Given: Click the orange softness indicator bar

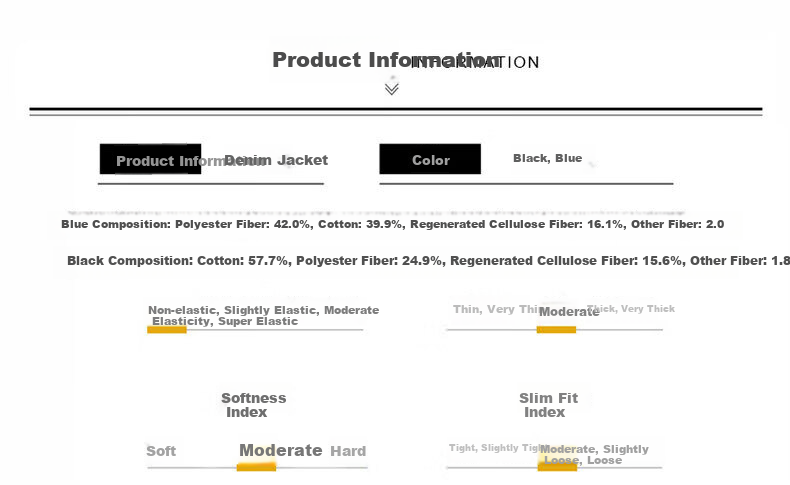Looking at the screenshot, I should (x=256, y=467).
